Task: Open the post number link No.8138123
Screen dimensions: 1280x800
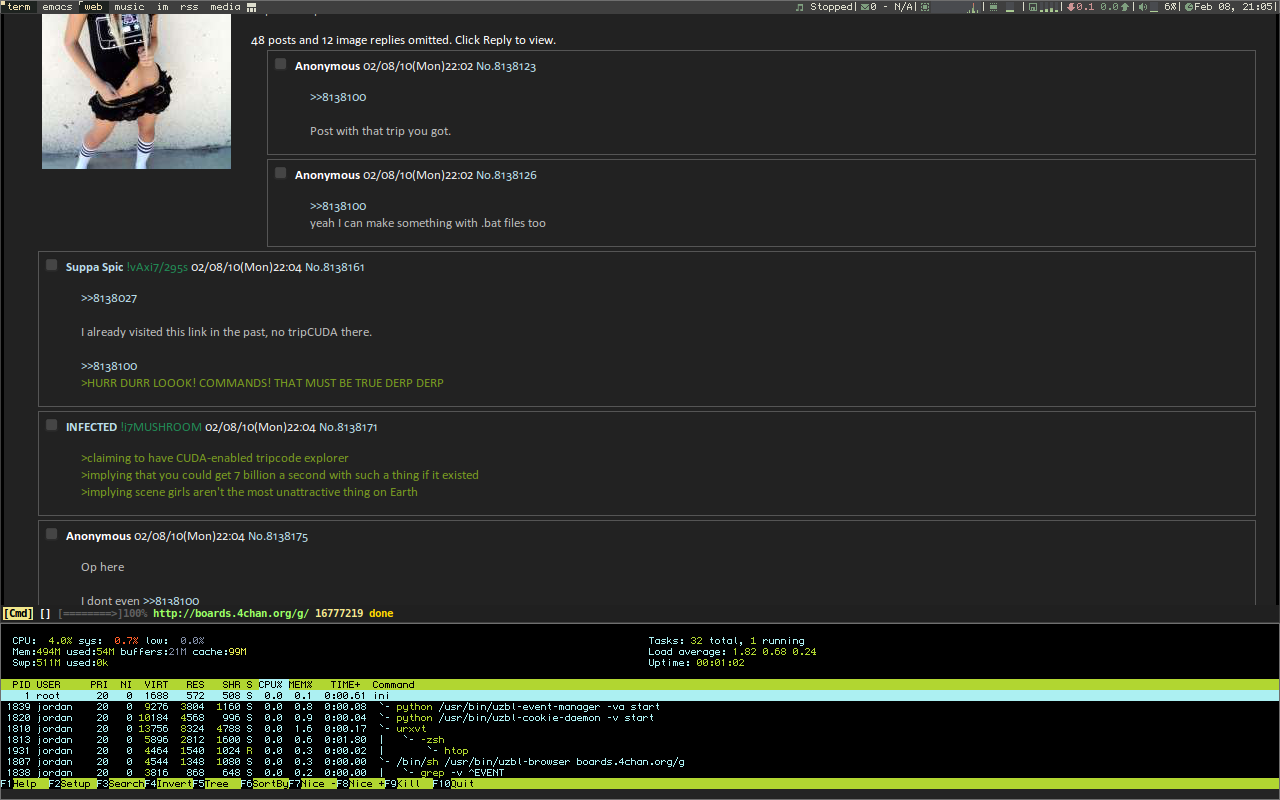Action: pyautogui.click(x=506, y=66)
